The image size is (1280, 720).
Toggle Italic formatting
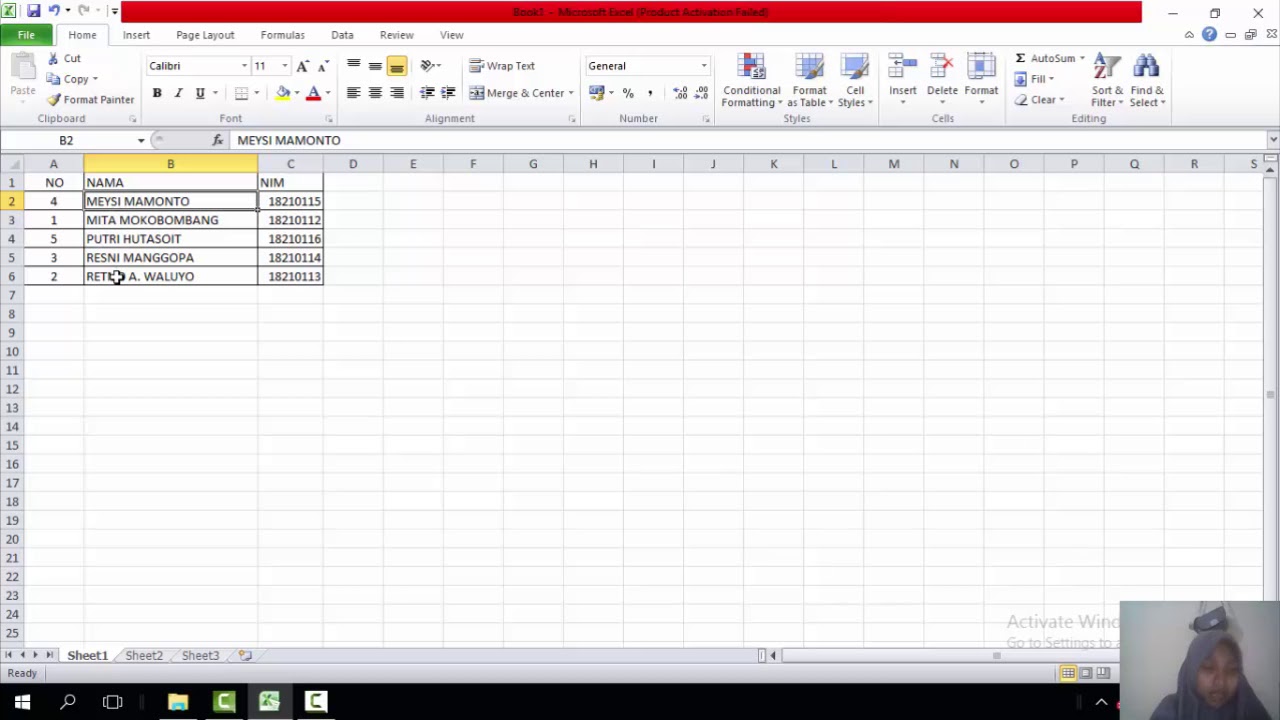click(178, 93)
